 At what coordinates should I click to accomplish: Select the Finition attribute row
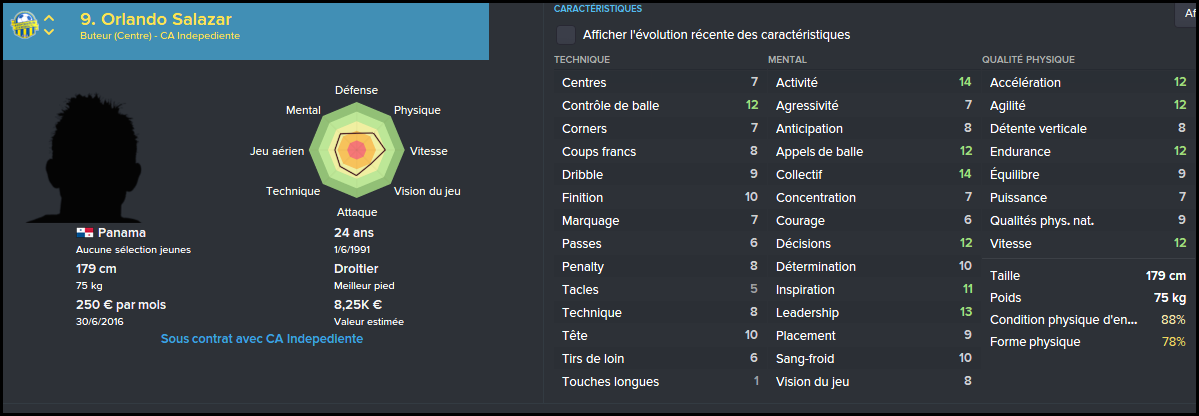coord(659,197)
